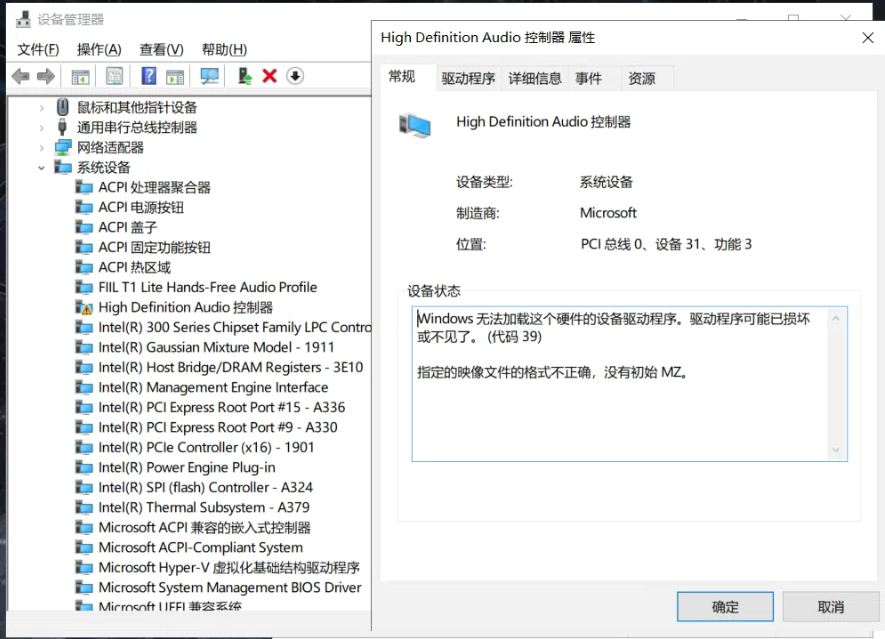Screen dimensions: 885x639
Task: Click the device icon beside ACPI 电源按钮
Action: [84, 208]
